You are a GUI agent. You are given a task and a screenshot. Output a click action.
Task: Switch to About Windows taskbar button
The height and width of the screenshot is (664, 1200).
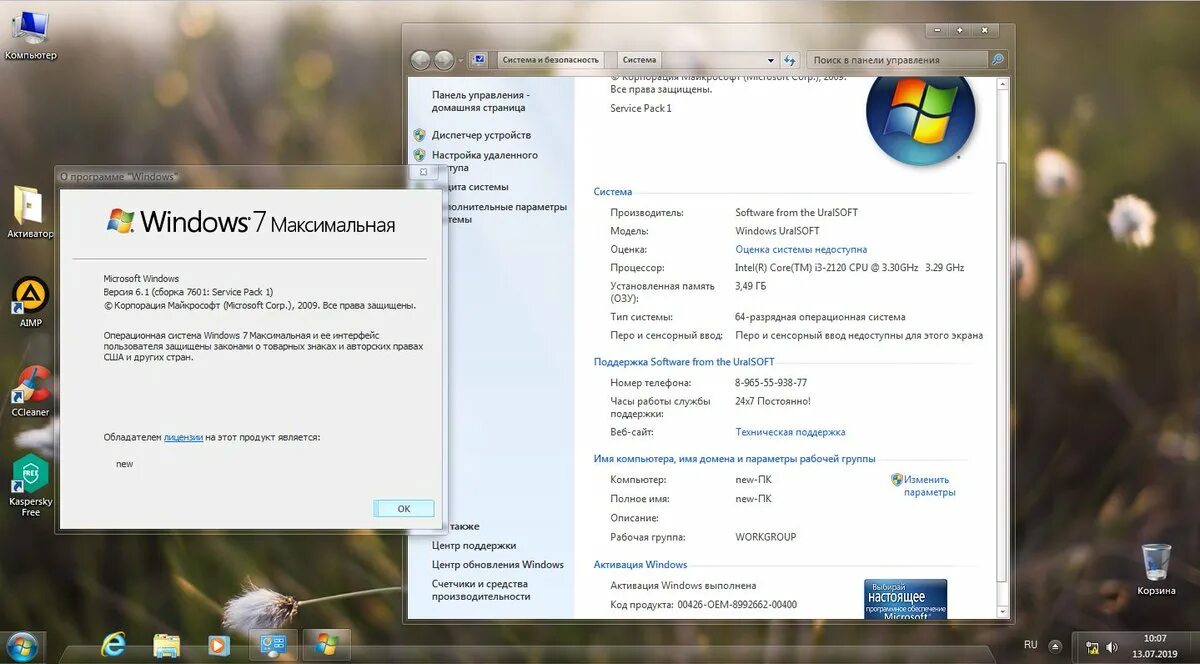(326, 645)
